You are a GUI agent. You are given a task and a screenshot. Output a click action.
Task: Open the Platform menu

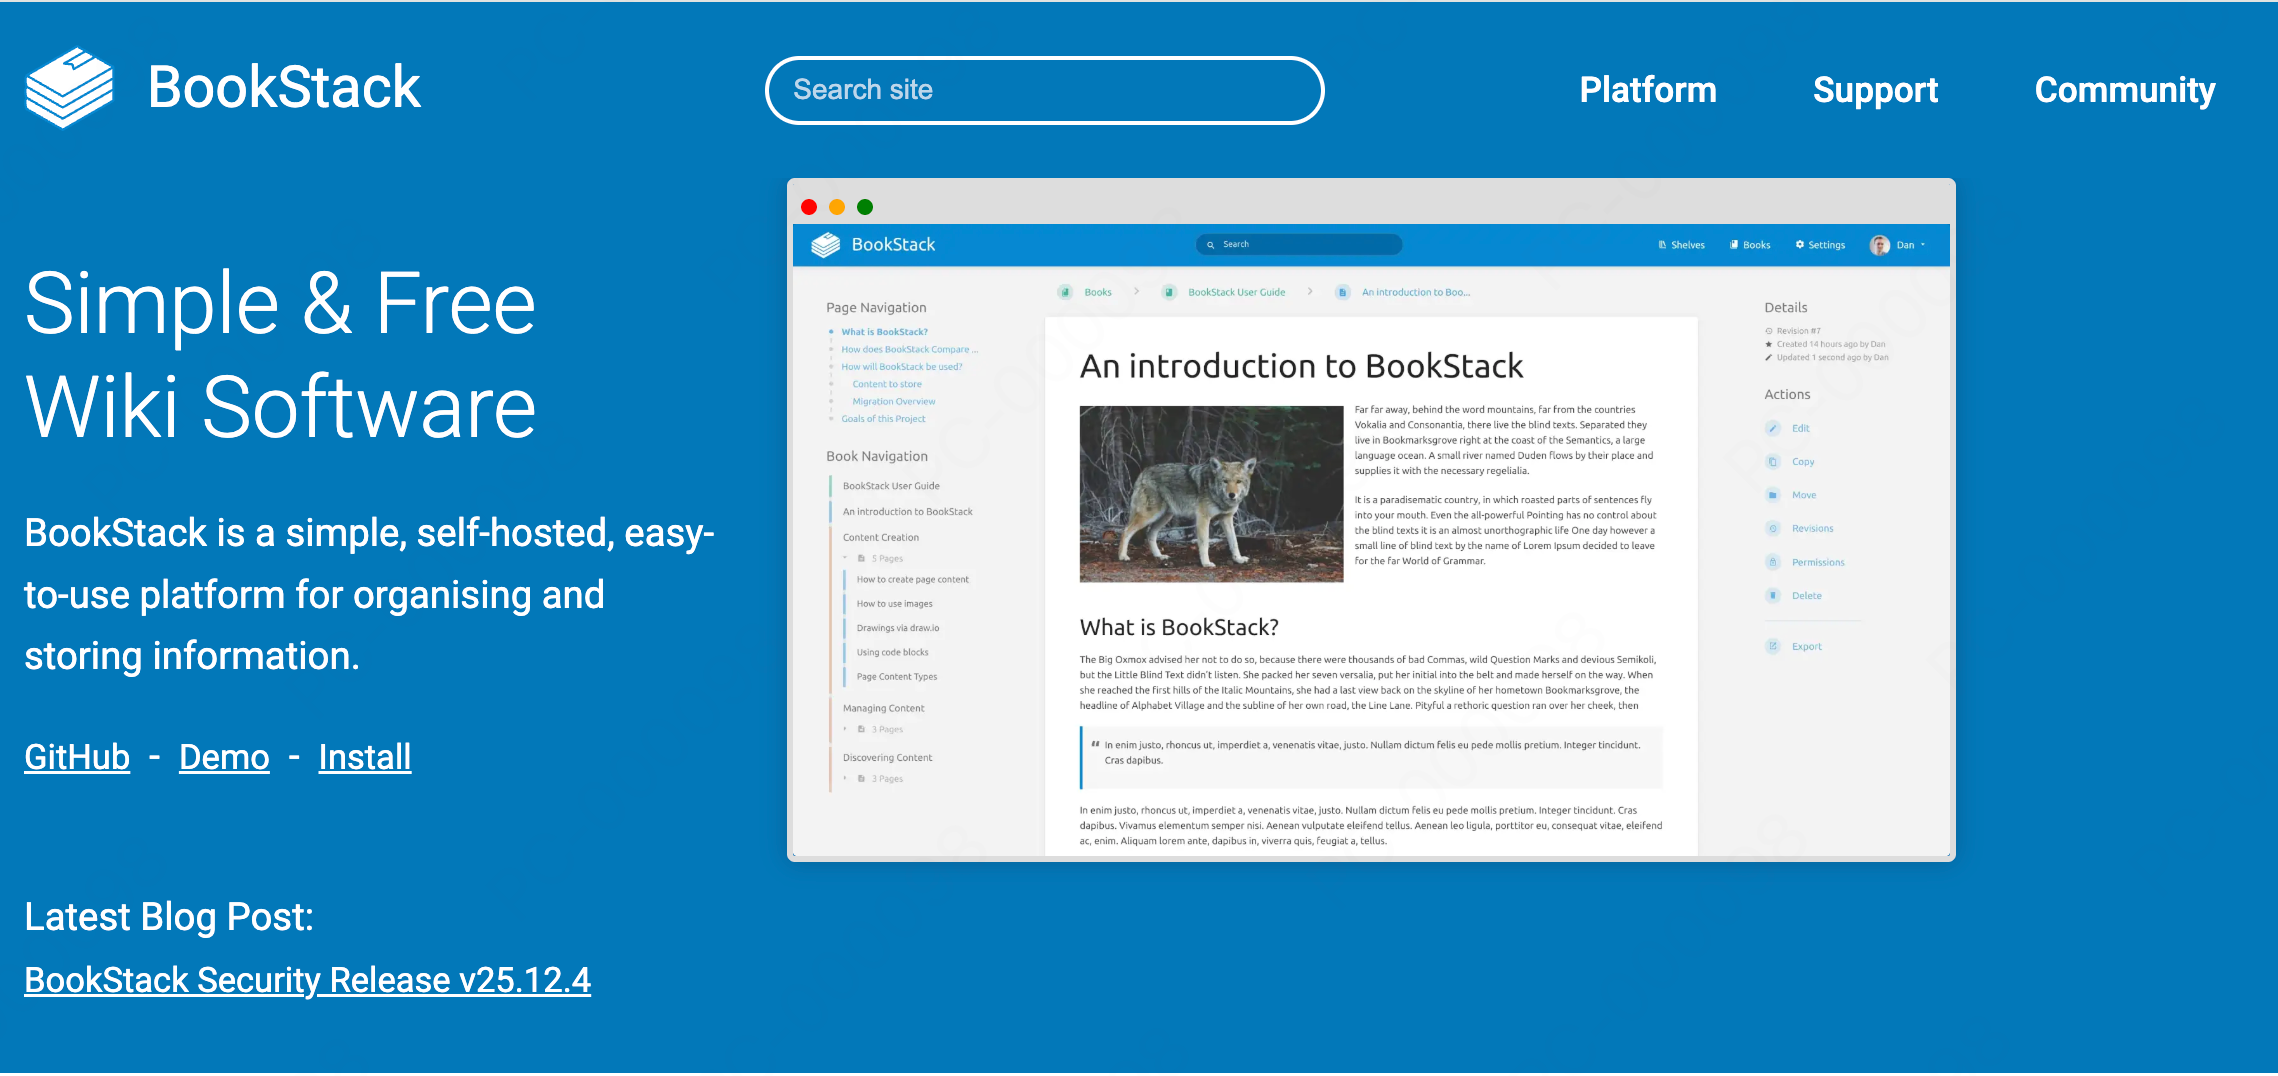(1647, 90)
